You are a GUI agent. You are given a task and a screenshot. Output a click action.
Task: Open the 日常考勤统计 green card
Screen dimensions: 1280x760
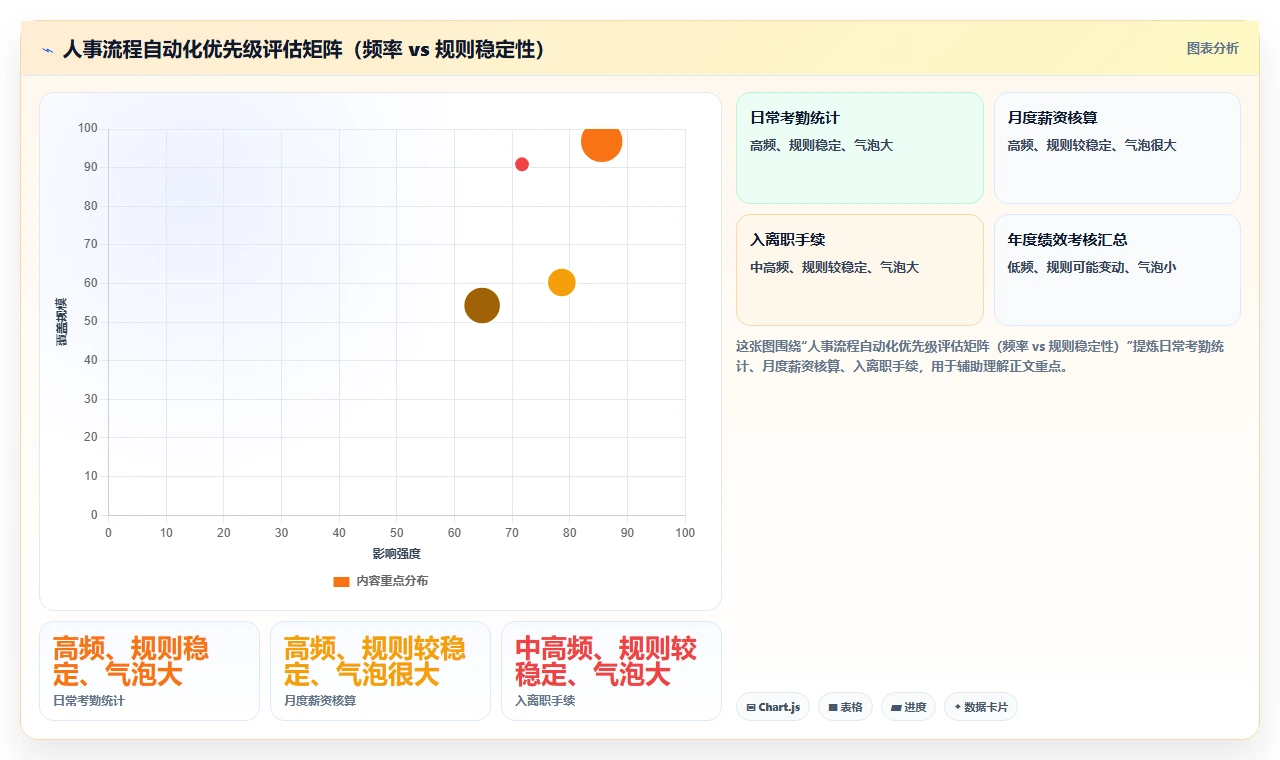860,148
